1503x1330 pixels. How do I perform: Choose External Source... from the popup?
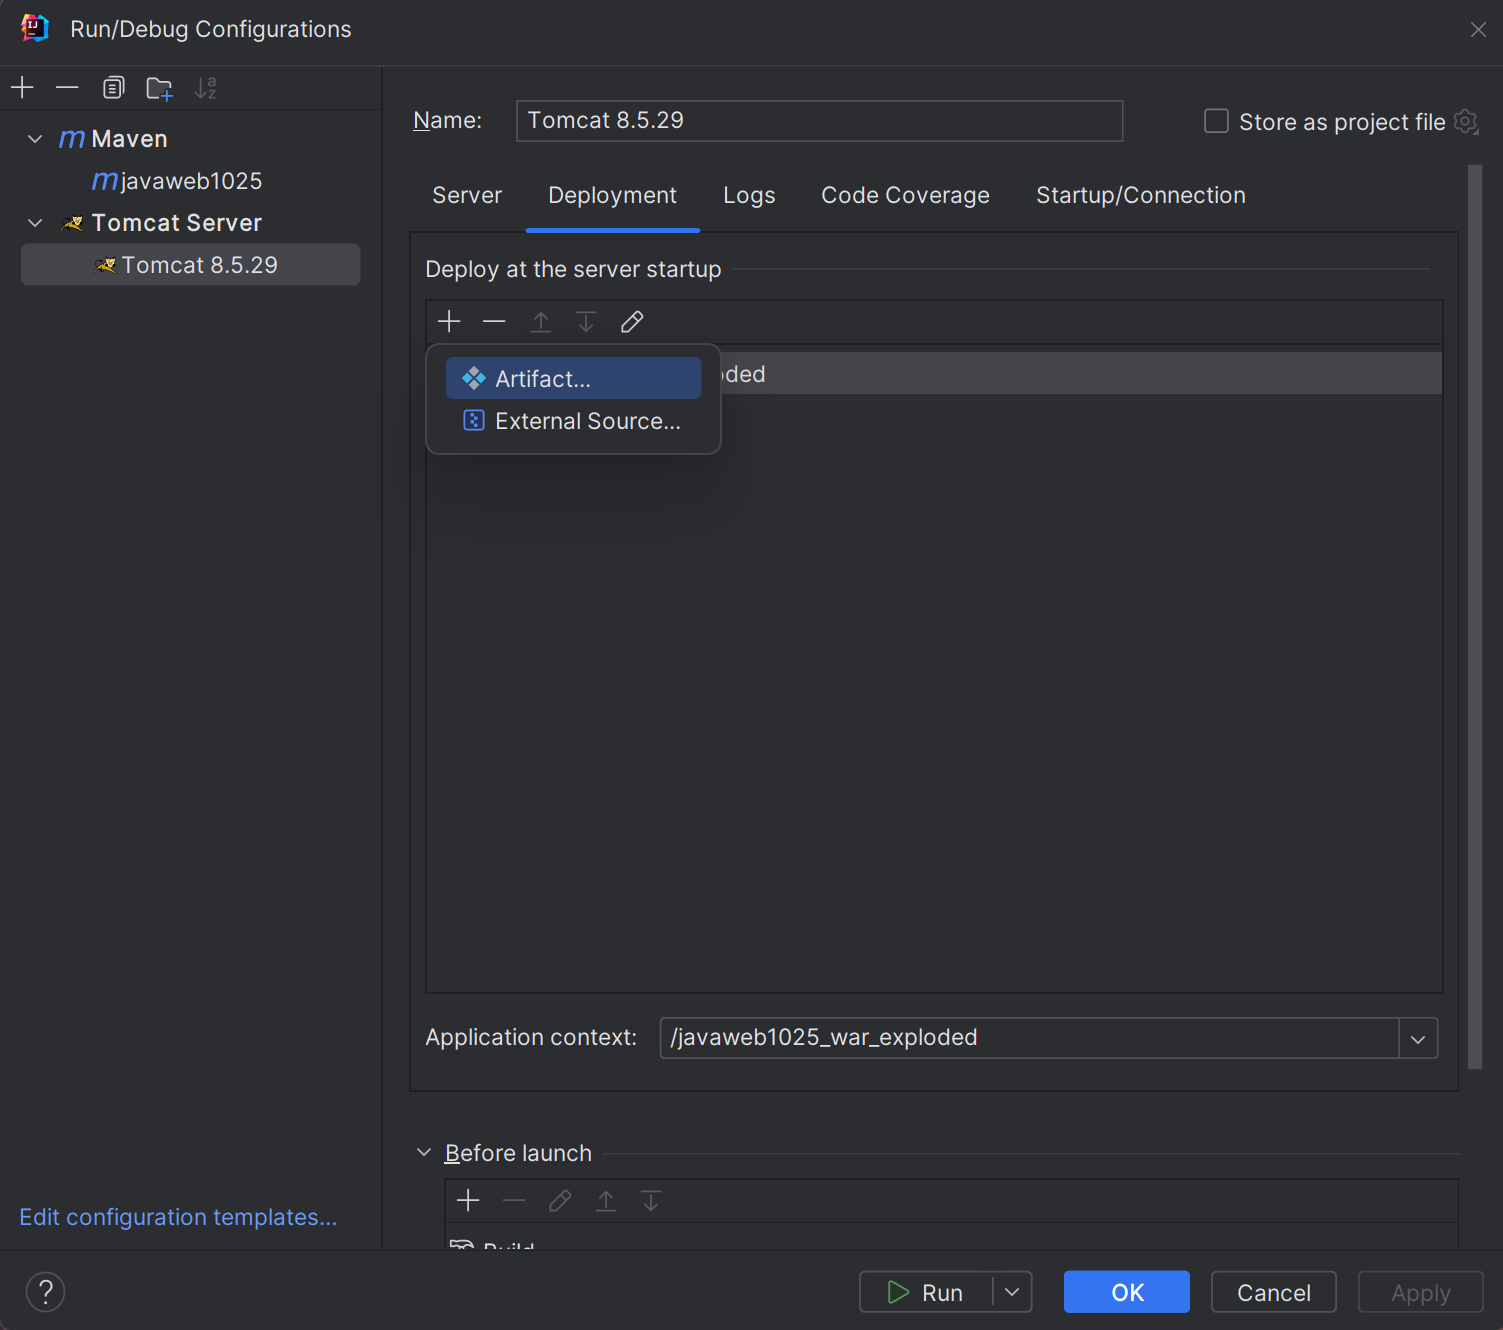573,421
